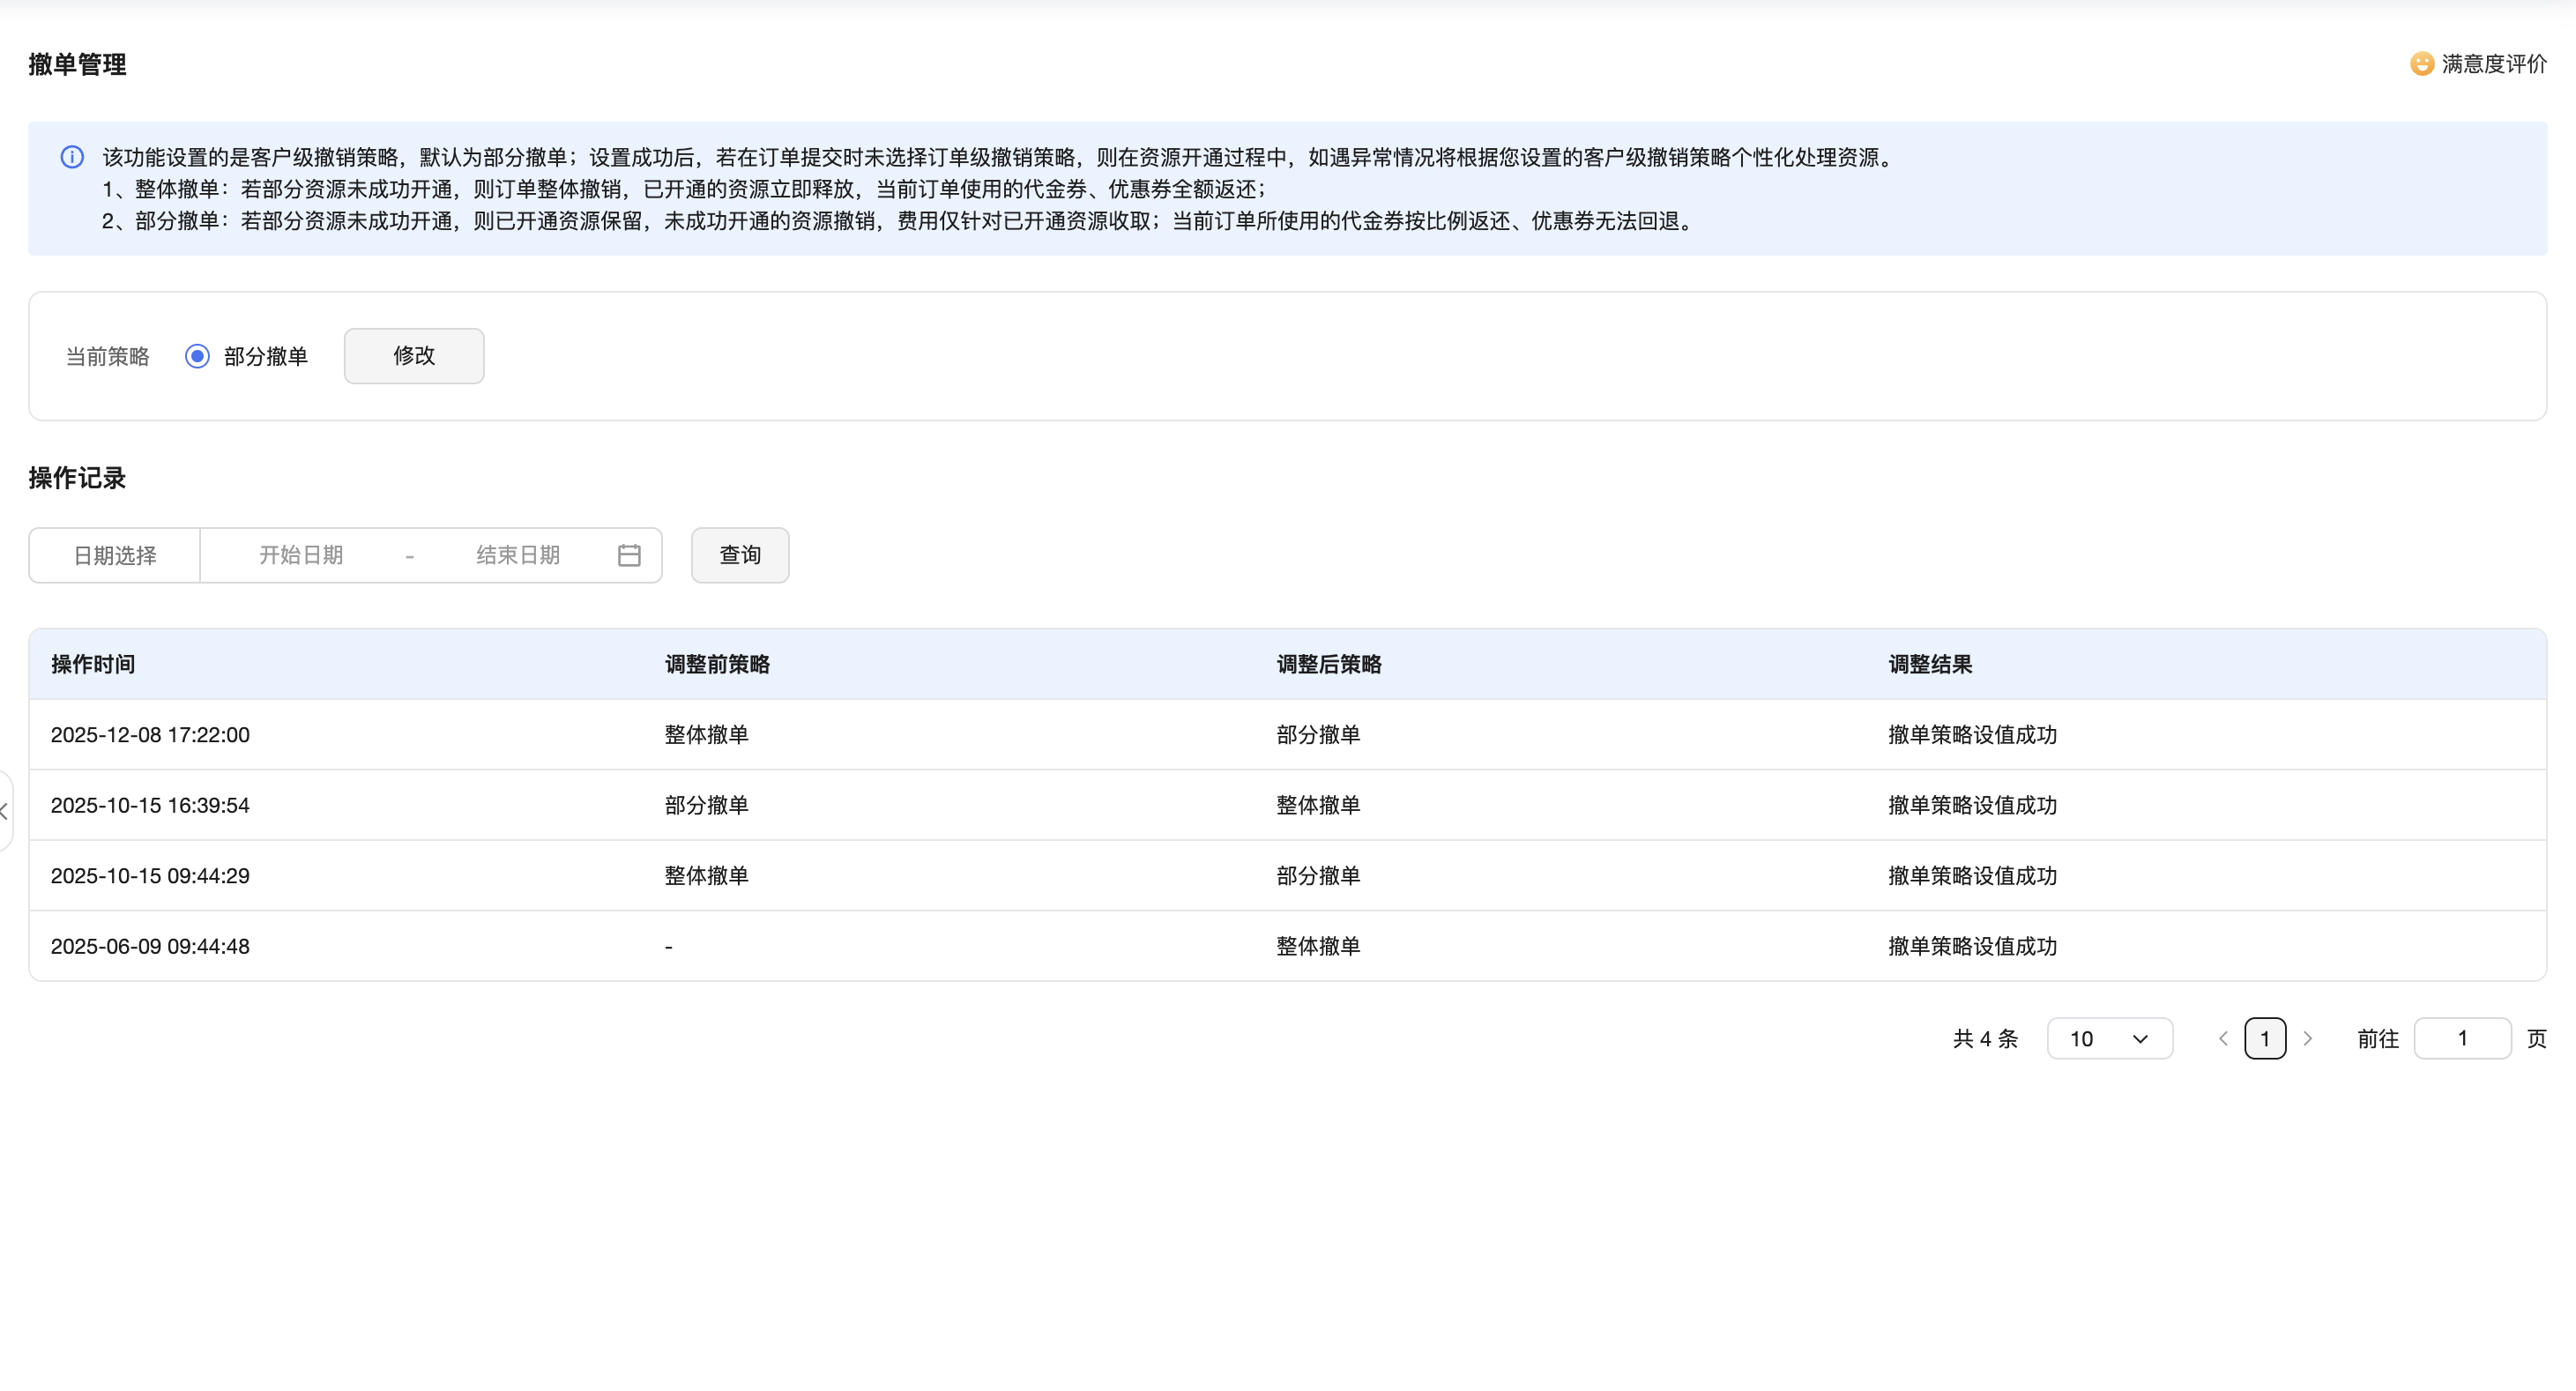
Task: Select page 1 in pagination
Action: pos(2265,1039)
